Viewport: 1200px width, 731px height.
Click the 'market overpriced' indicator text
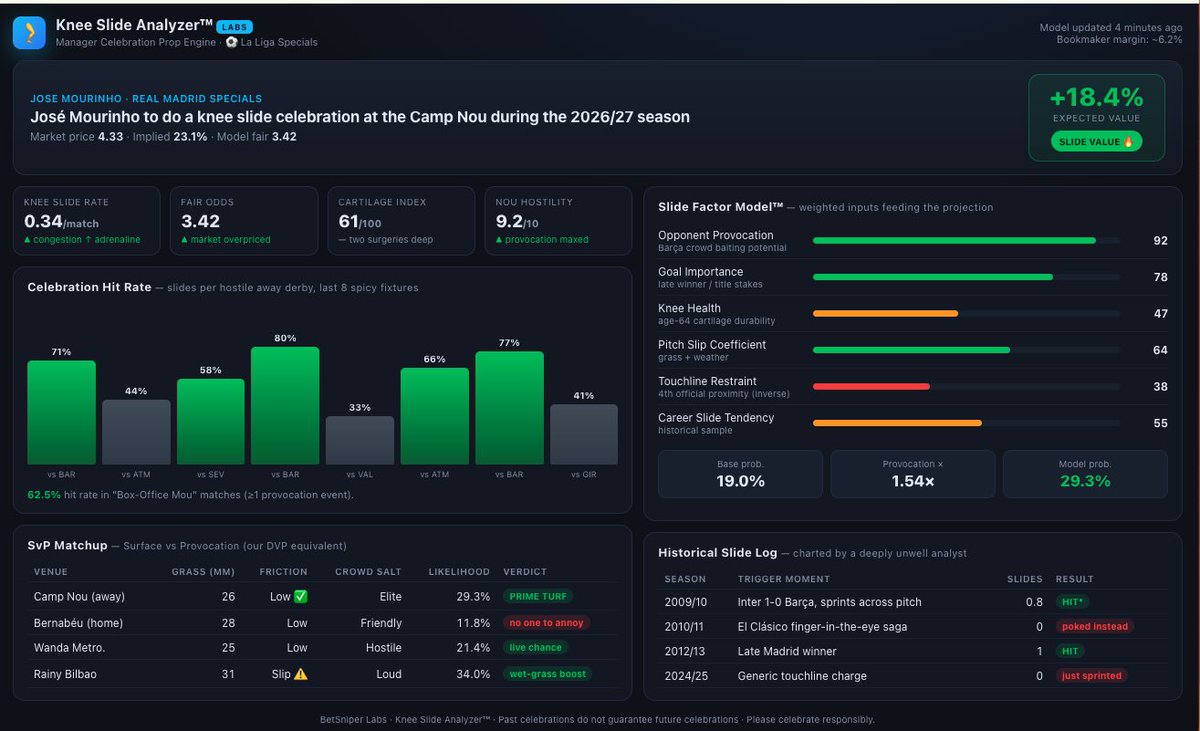pyautogui.click(x=225, y=240)
